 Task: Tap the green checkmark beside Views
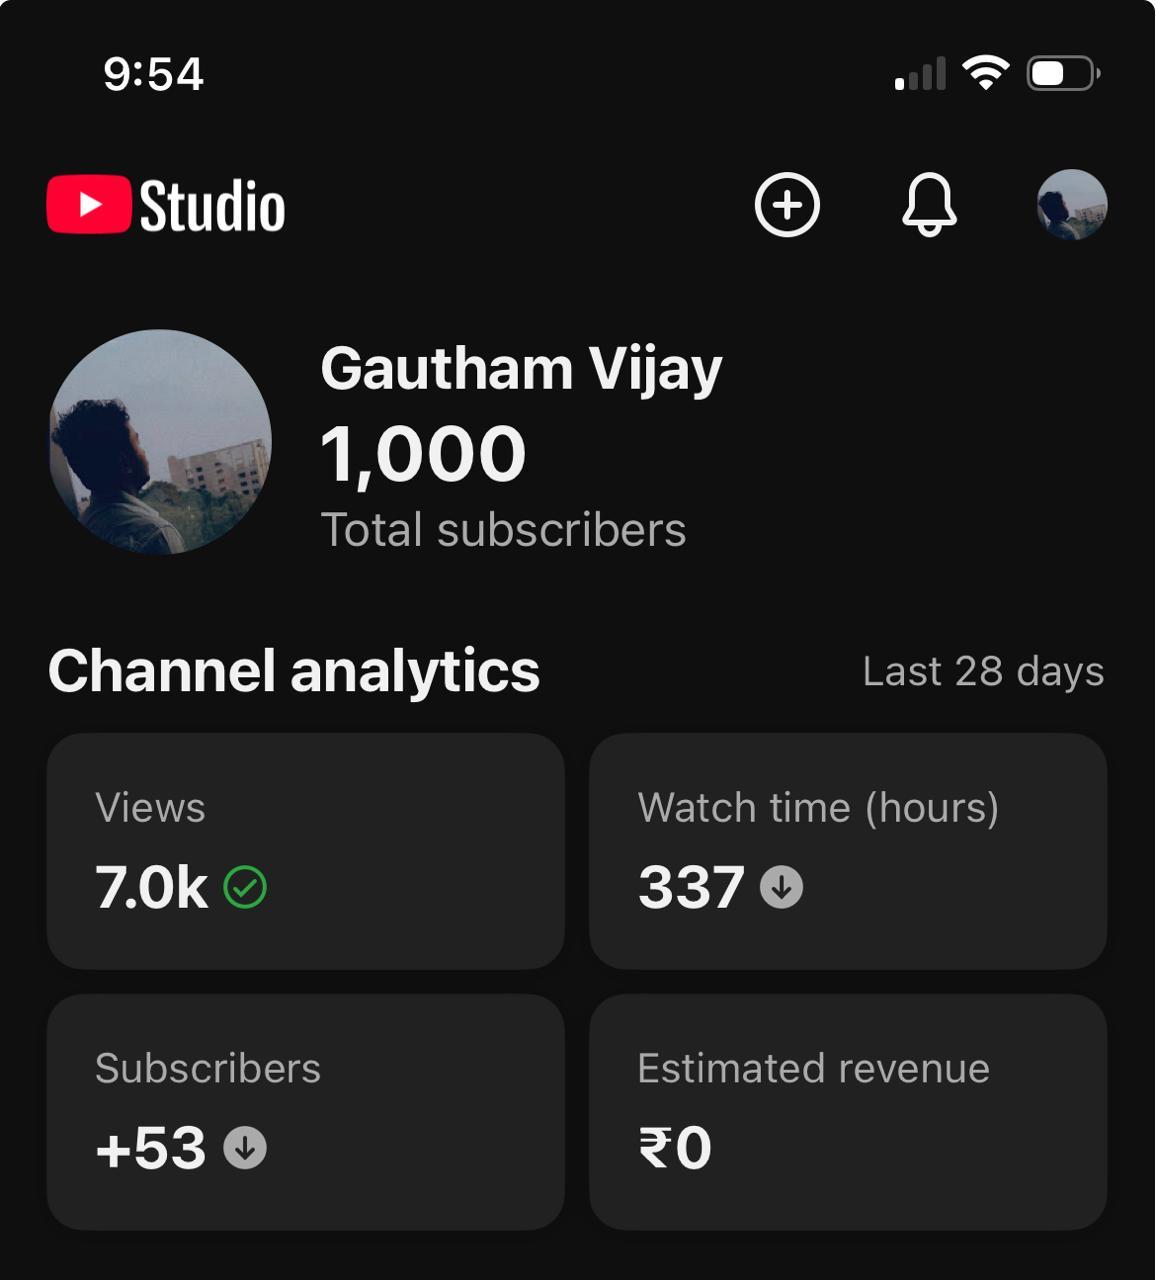tap(245, 887)
